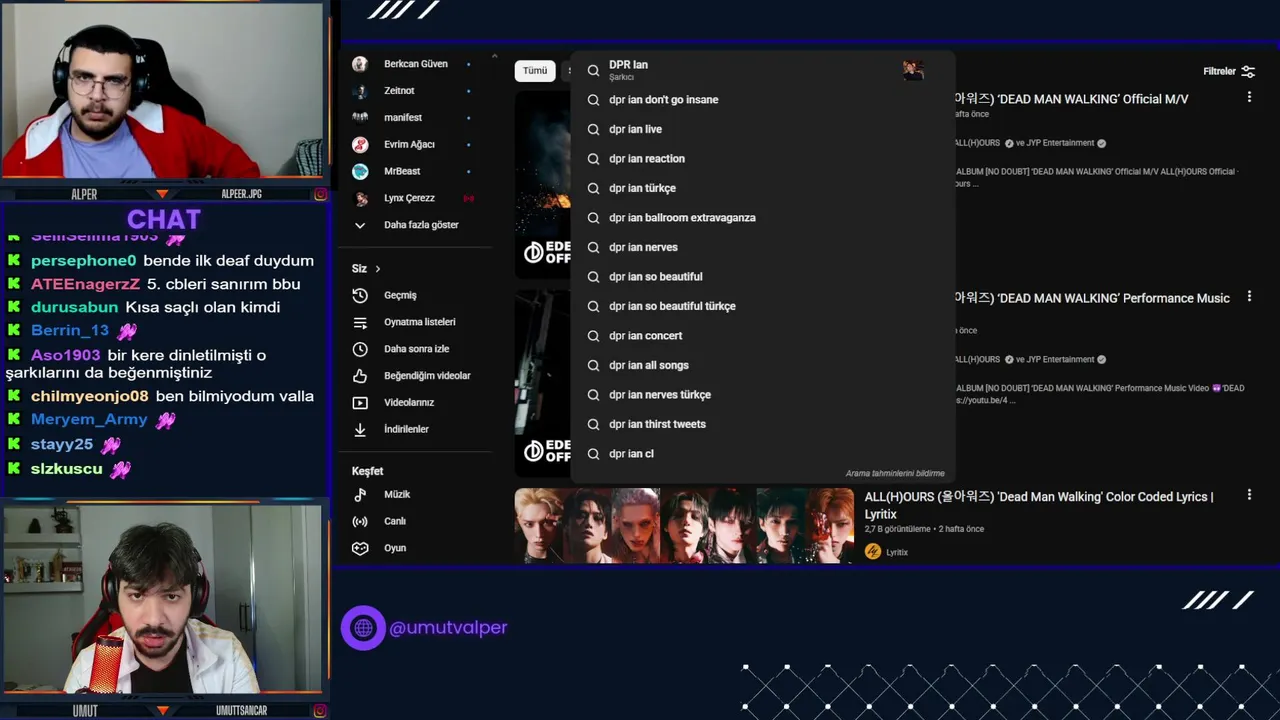Click Berkcan Güven channel avatar
This screenshot has width=1280, height=720.
click(x=360, y=64)
